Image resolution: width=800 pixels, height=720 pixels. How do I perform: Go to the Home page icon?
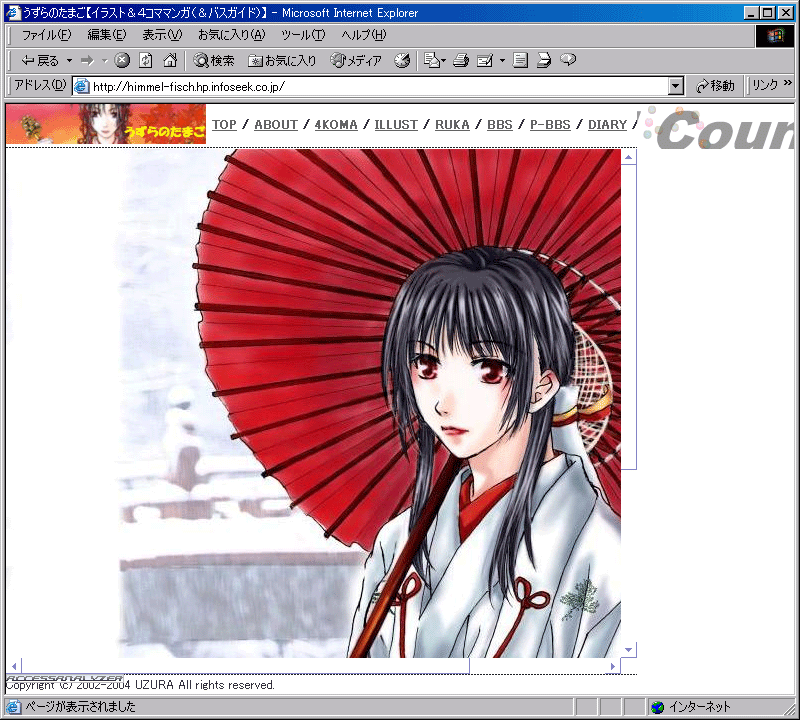[170, 61]
